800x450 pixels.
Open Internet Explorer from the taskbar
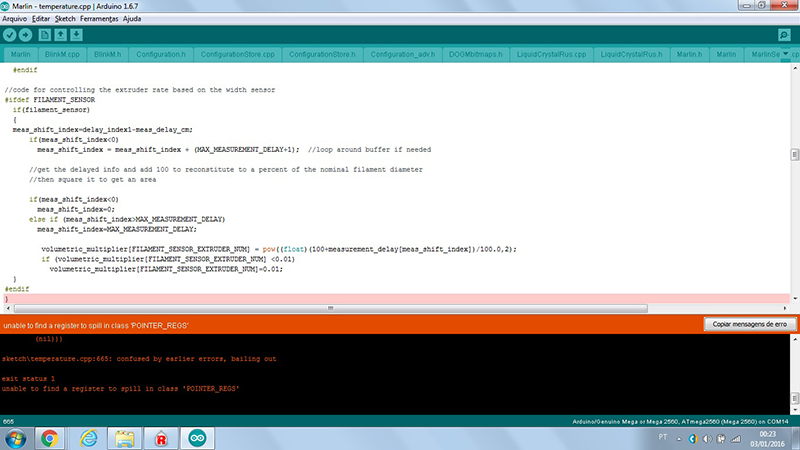(88, 438)
